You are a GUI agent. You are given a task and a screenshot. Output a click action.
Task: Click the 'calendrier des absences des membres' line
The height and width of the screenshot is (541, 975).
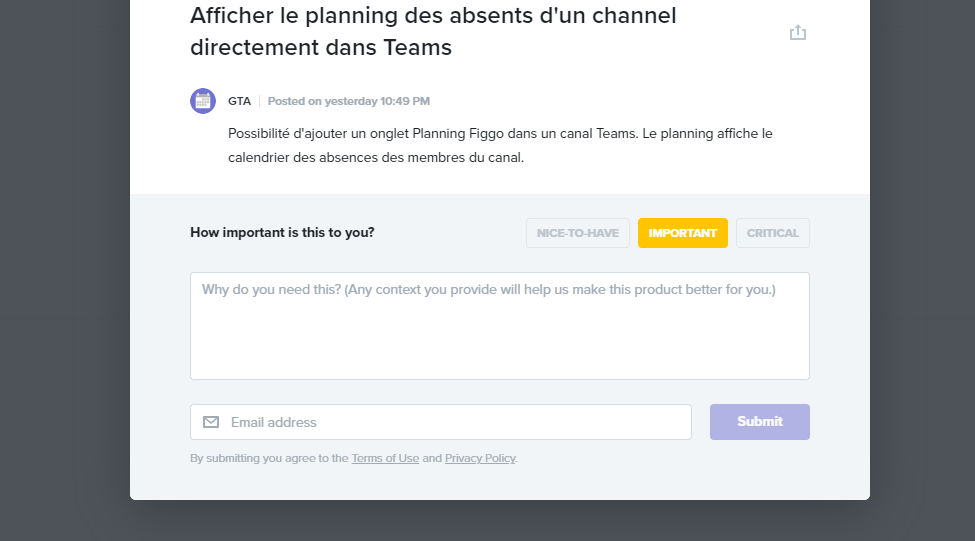[x=376, y=157]
